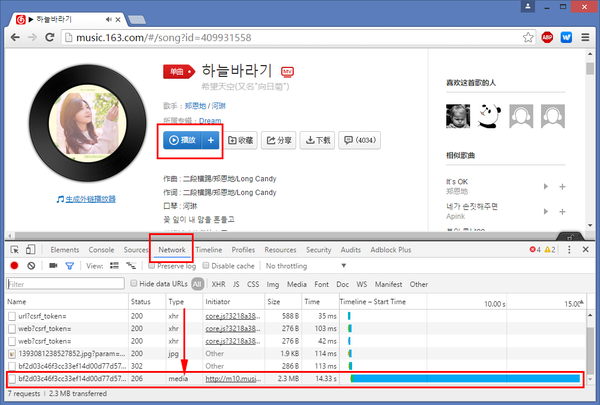Screen dimensions: 600x405
Task: Select the 1393081238527852.jpg request checkbox
Action: pyautogui.click(x=12, y=354)
